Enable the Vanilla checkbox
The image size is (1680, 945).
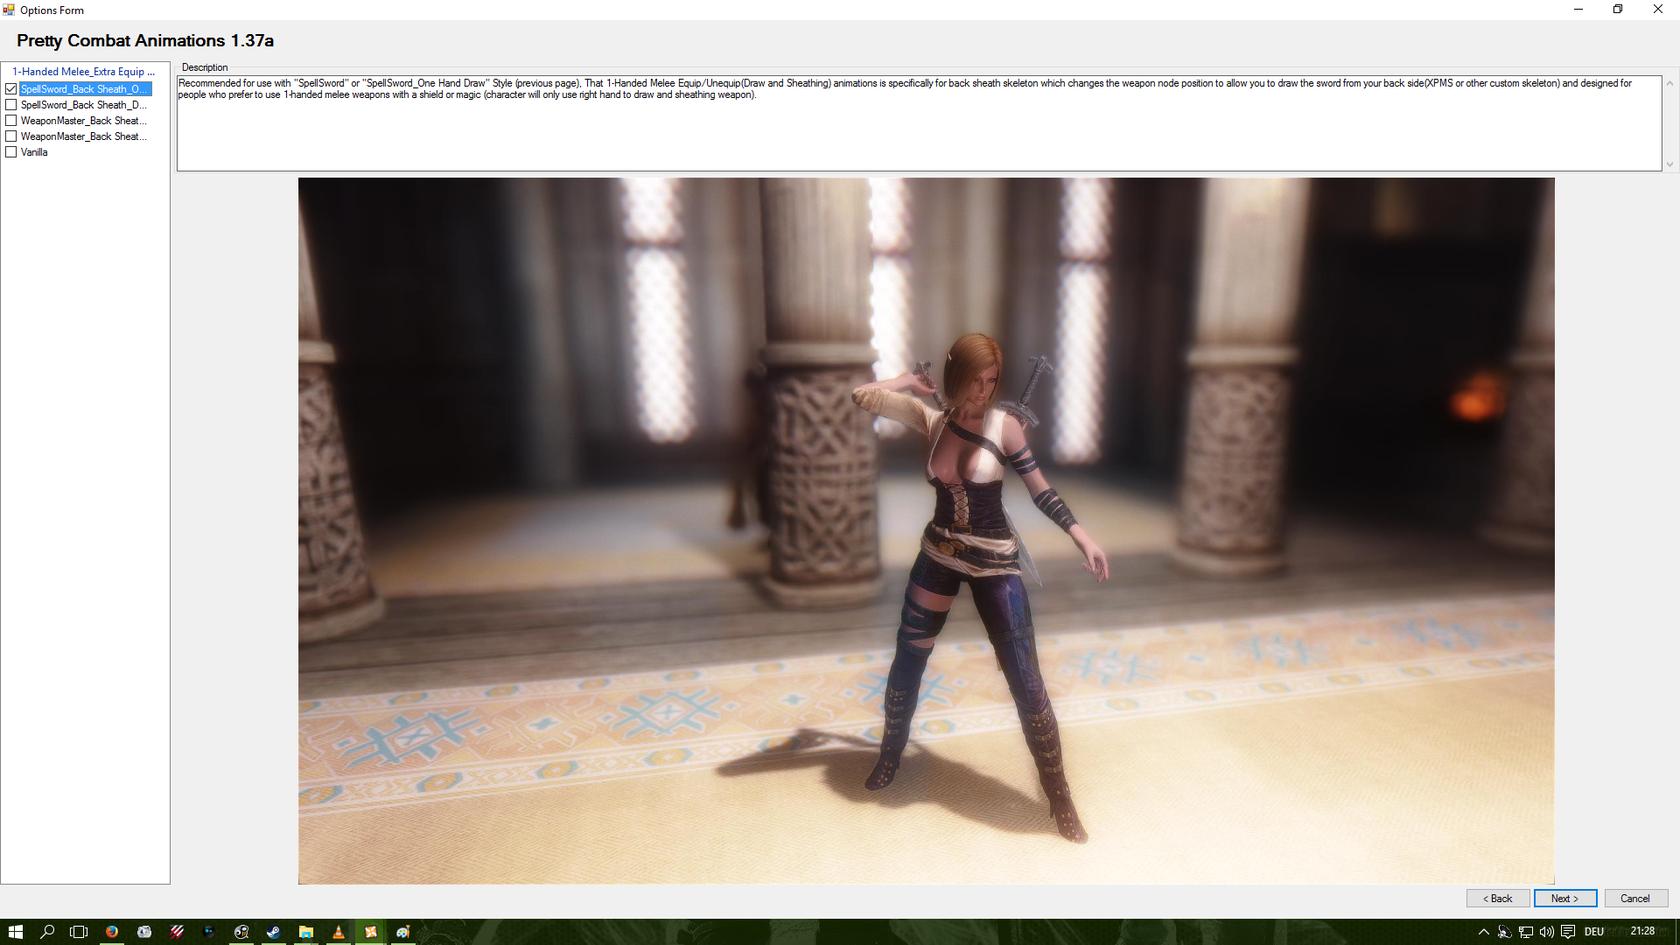(12, 152)
